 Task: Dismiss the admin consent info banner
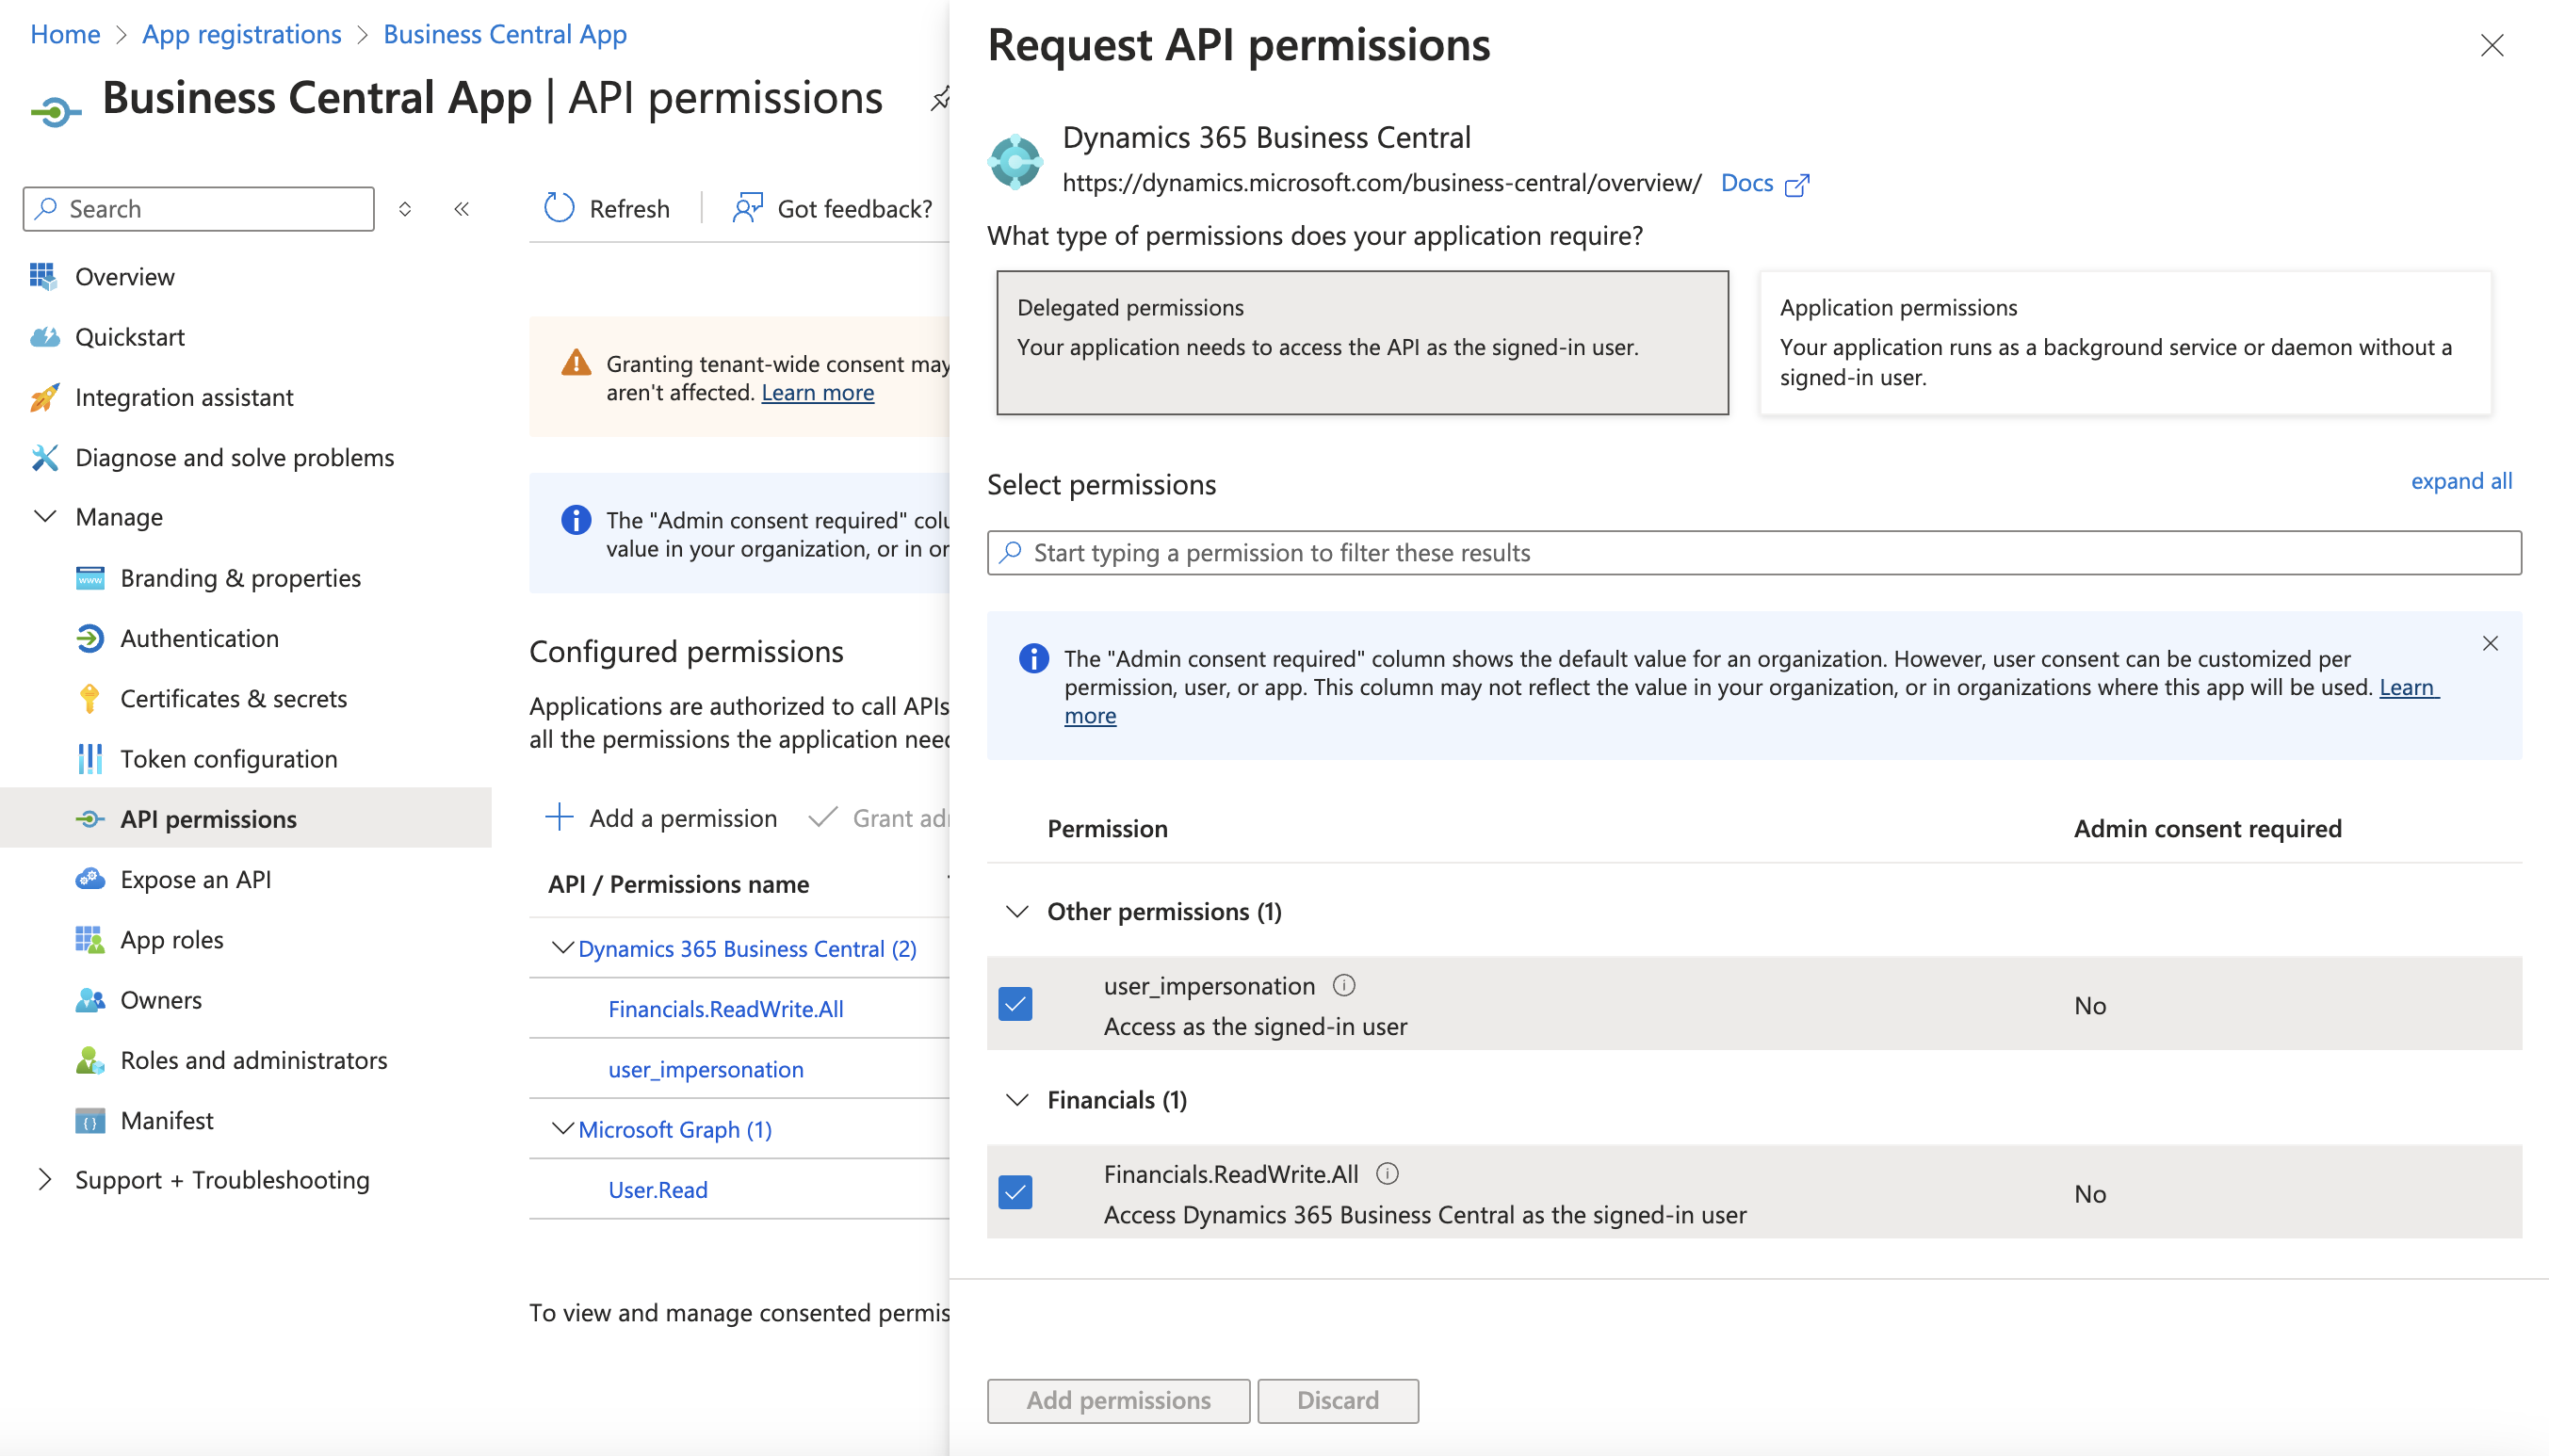[2490, 643]
